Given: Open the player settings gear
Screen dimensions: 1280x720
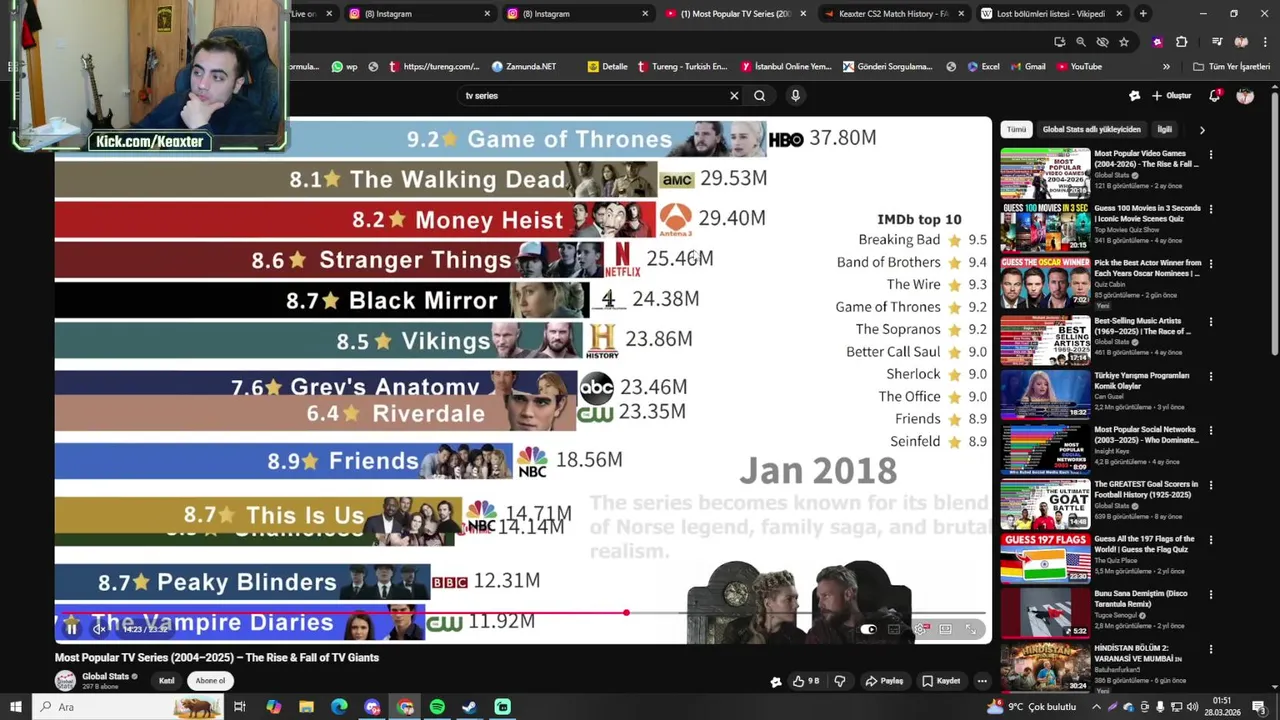Looking at the screenshot, I should (x=919, y=629).
